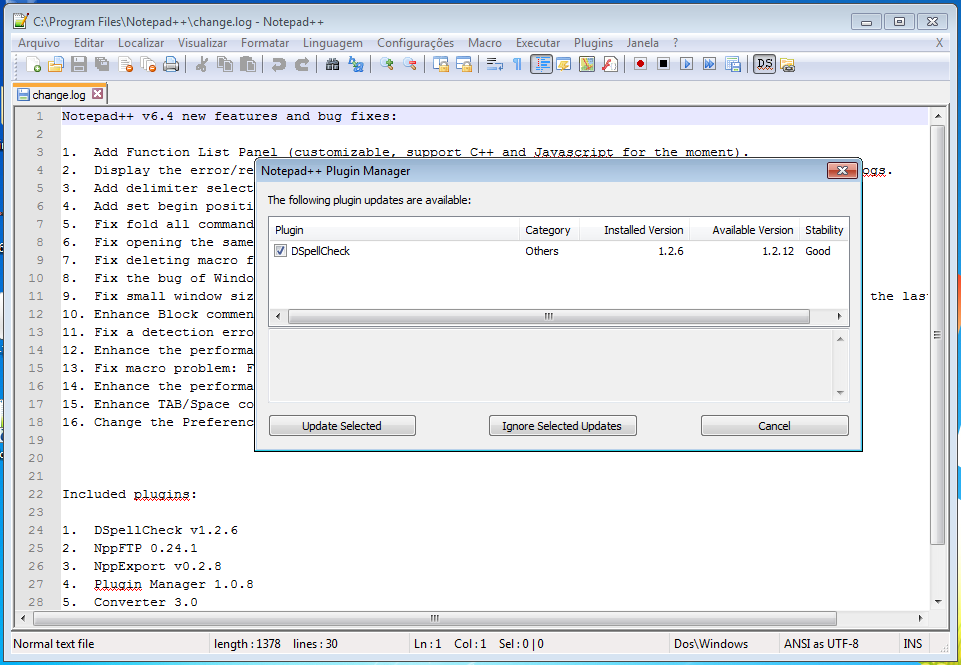Screen dimensions: 961x665
Task: Toggle show all characters with the pilcrow icon
Action: 517,63
